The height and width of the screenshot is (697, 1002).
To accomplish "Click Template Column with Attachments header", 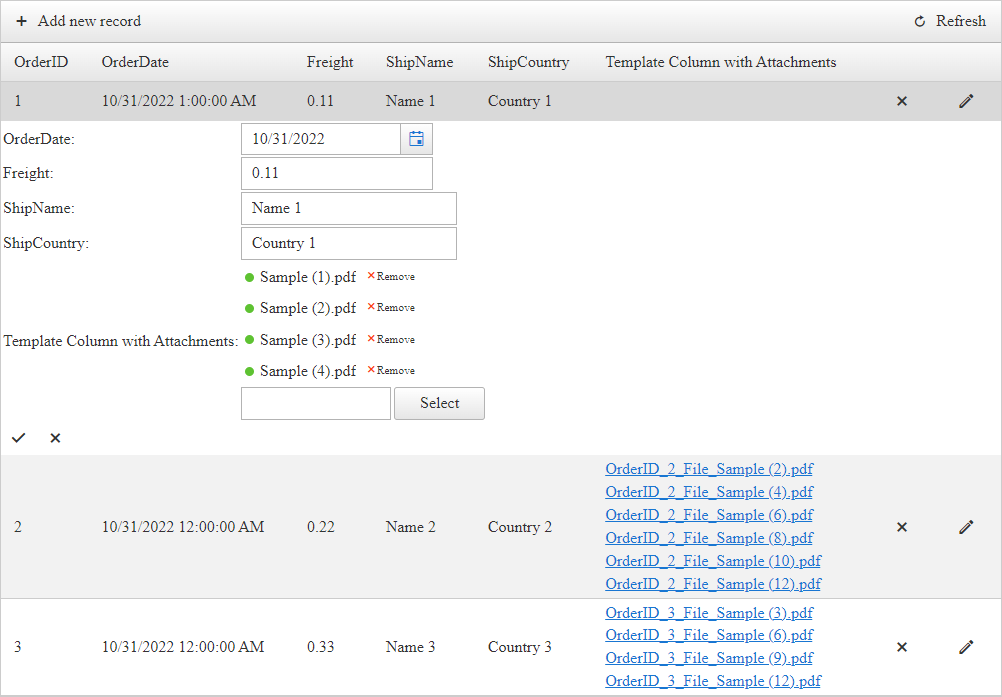I will [x=721, y=62].
